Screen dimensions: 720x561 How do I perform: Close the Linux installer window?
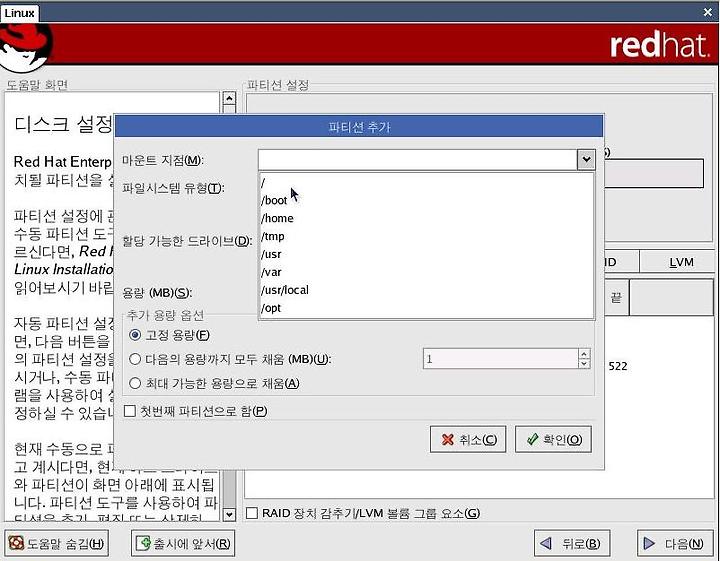[708, 12]
